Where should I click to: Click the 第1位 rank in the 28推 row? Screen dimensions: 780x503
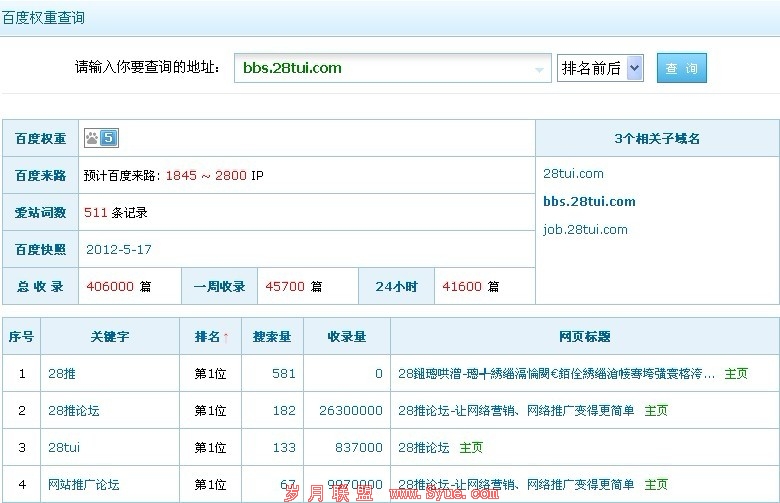[210, 374]
